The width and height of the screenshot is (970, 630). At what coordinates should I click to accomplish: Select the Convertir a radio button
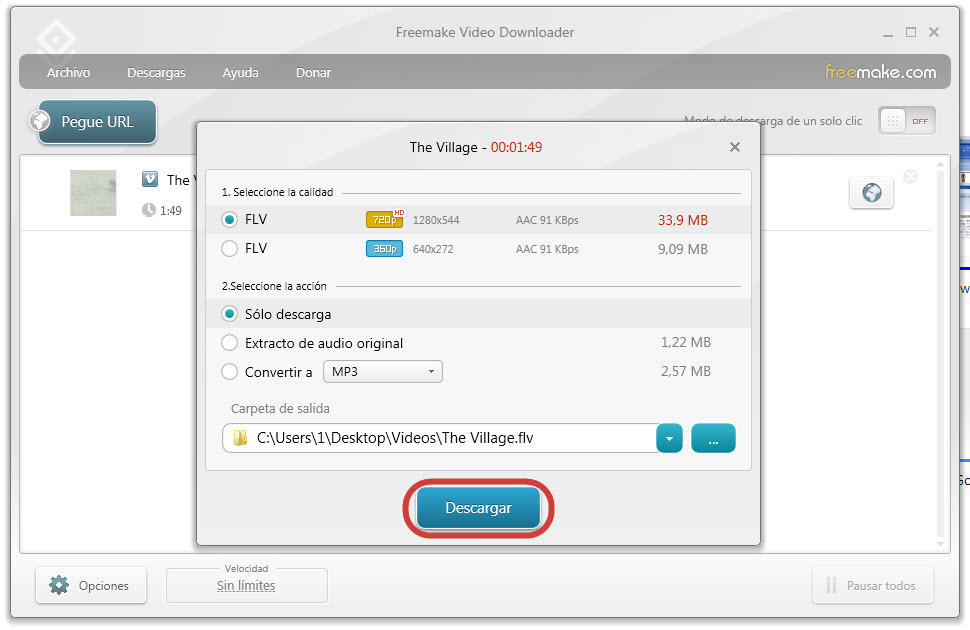coord(230,372)
